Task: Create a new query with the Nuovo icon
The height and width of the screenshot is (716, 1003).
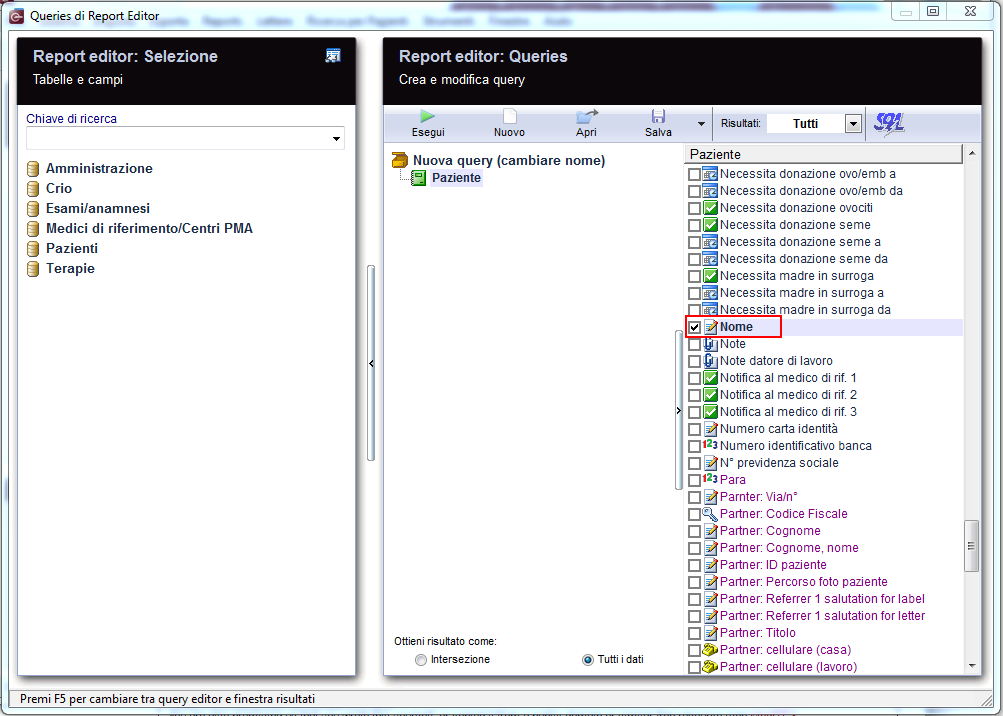Action: pyautogui.click(x=509, y=116)
